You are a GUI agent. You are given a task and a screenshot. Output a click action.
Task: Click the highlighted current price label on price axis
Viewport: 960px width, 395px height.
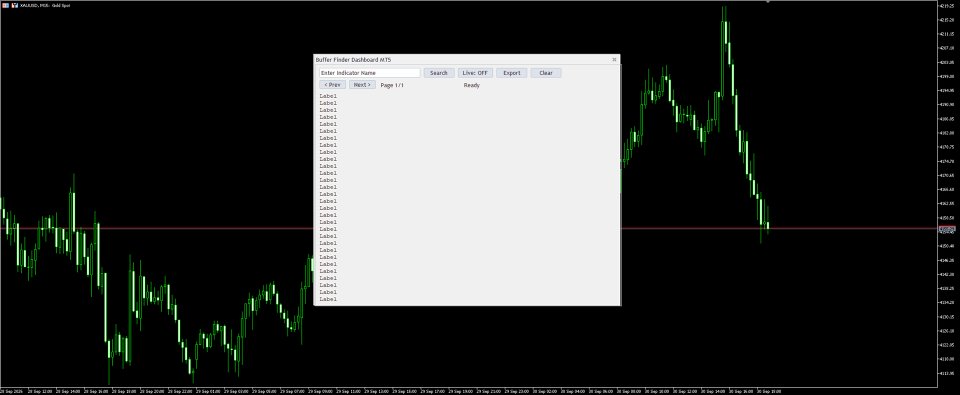click(947, 228)
